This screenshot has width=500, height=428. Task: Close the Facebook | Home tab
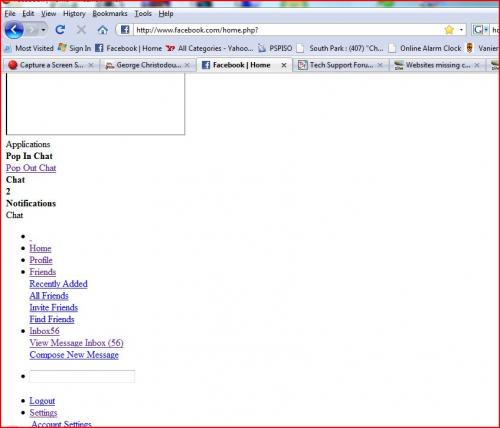tap(284, 65)
